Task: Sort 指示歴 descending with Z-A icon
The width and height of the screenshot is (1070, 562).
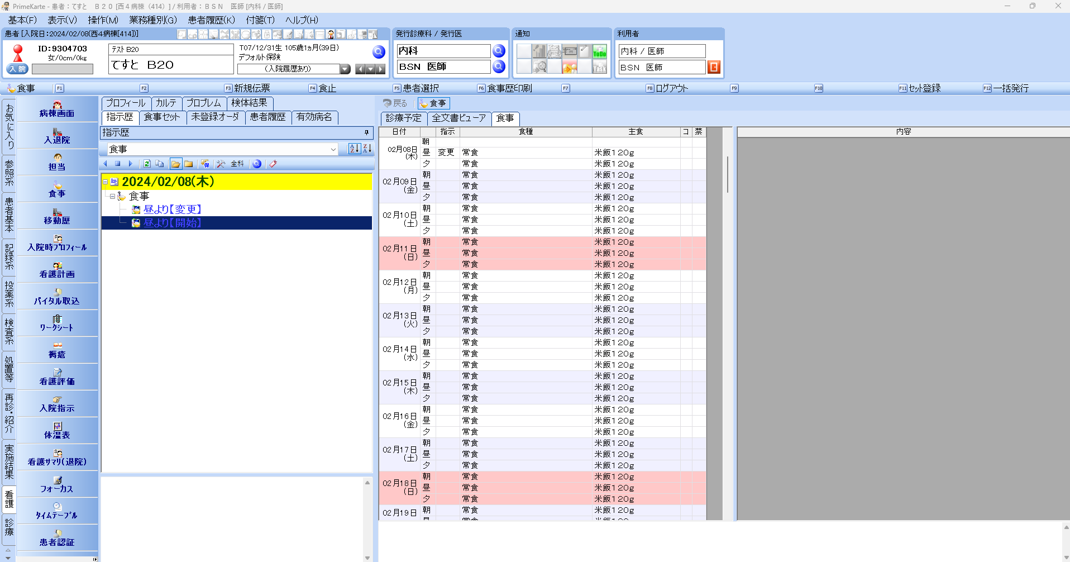Action: [x=367, y=149]
